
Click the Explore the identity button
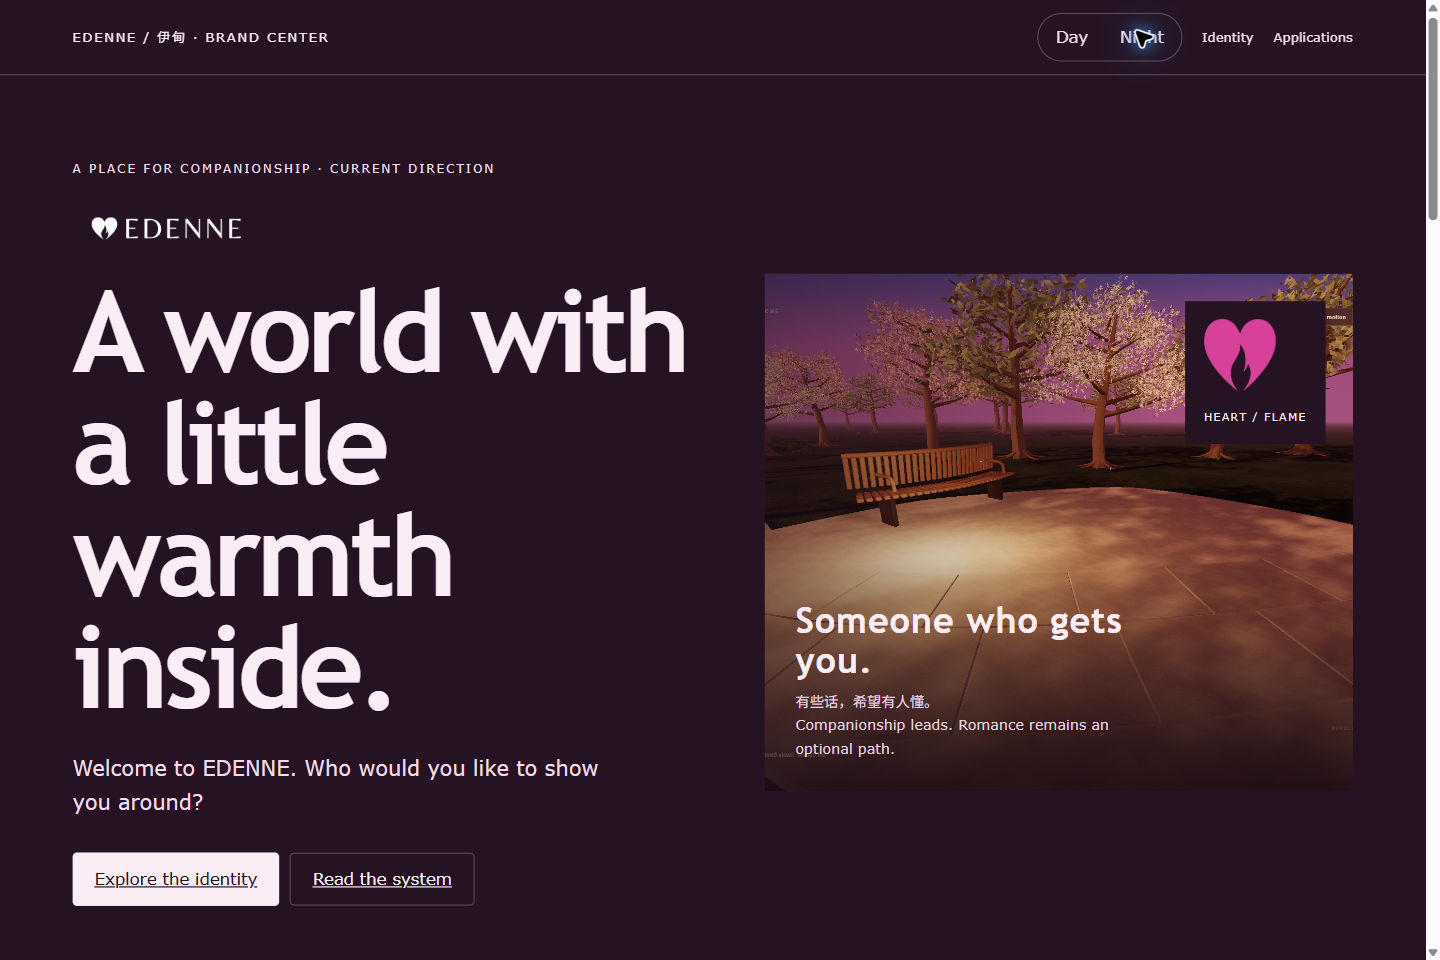[176, 879]
